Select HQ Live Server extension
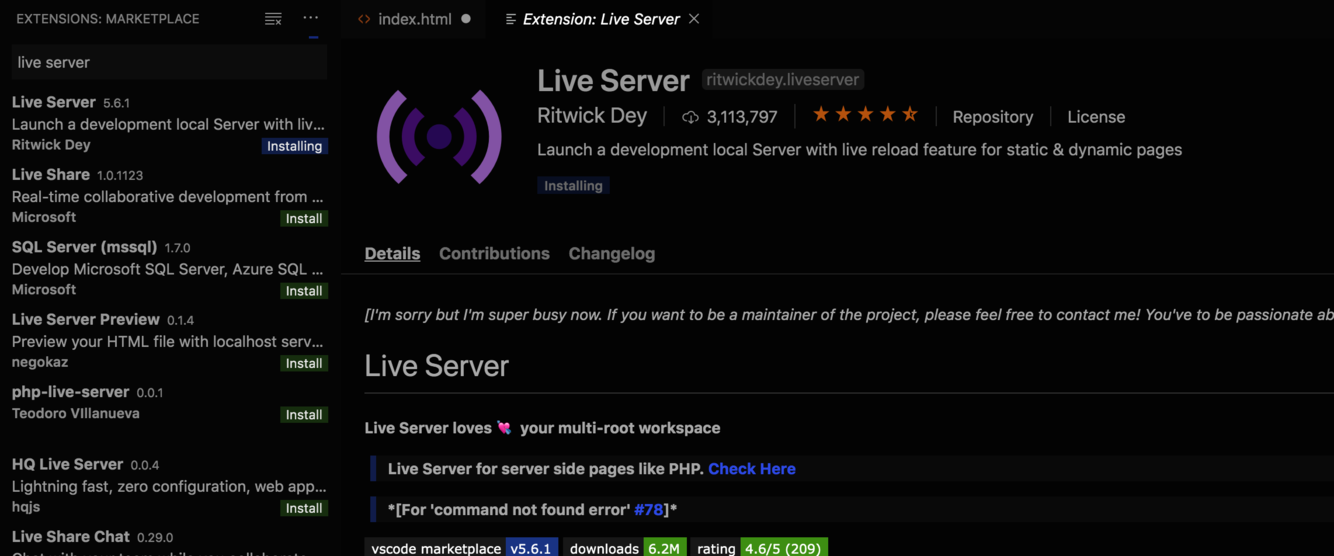Image resolution: width=1334 pixels, height=556 pixels. point(169,486)
